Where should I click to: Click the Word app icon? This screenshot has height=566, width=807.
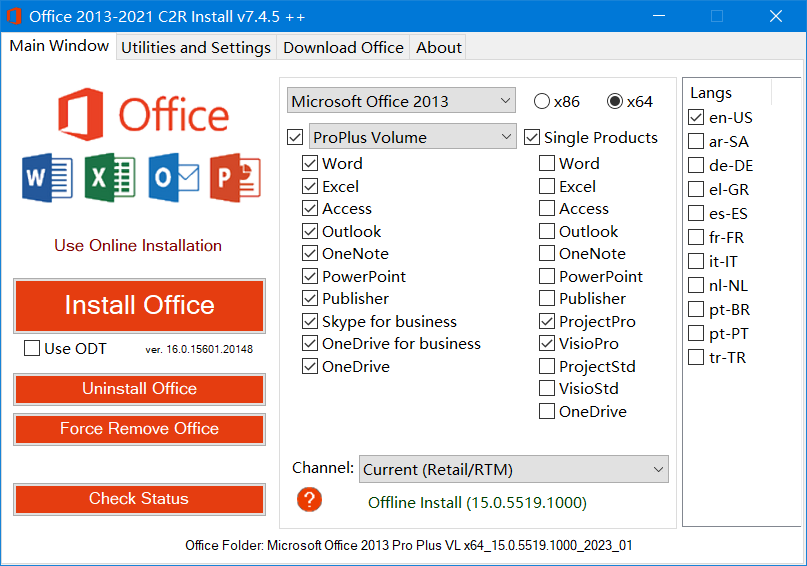[47, 178]
